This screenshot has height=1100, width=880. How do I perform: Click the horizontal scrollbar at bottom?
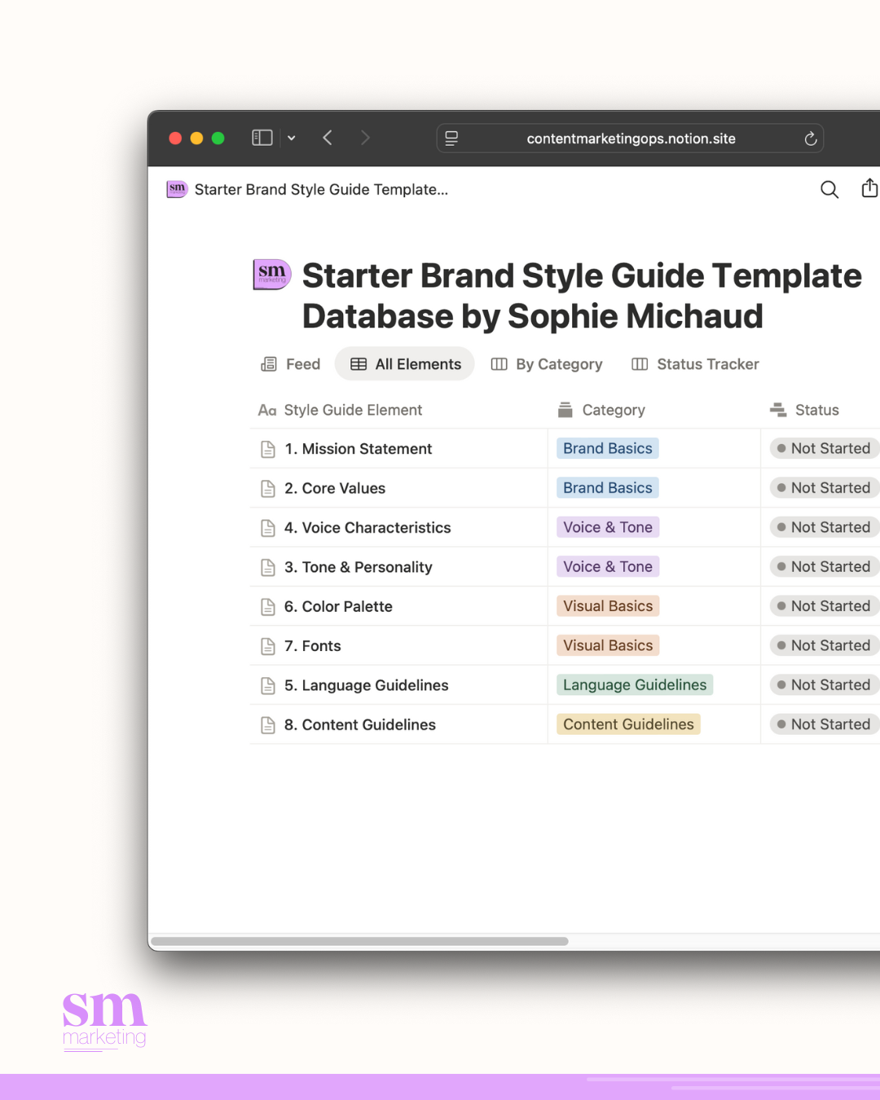[x=360, y=941]
